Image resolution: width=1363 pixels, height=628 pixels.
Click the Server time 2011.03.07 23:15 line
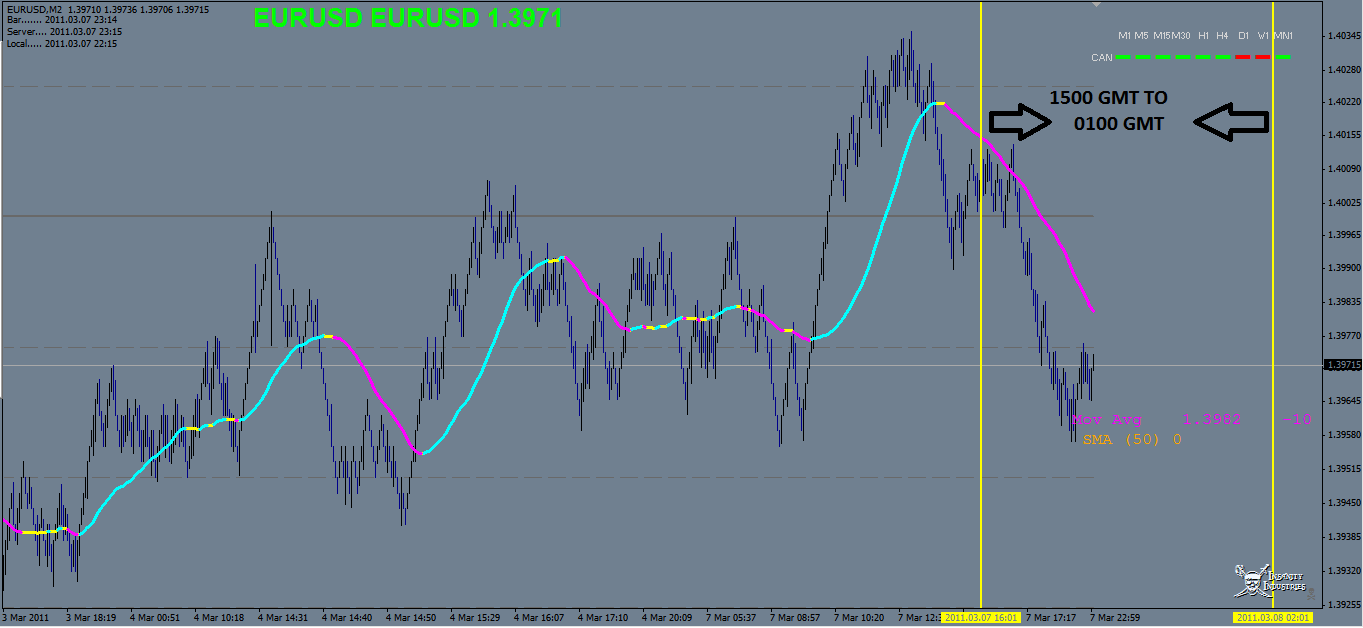click(x=63, y=32)
